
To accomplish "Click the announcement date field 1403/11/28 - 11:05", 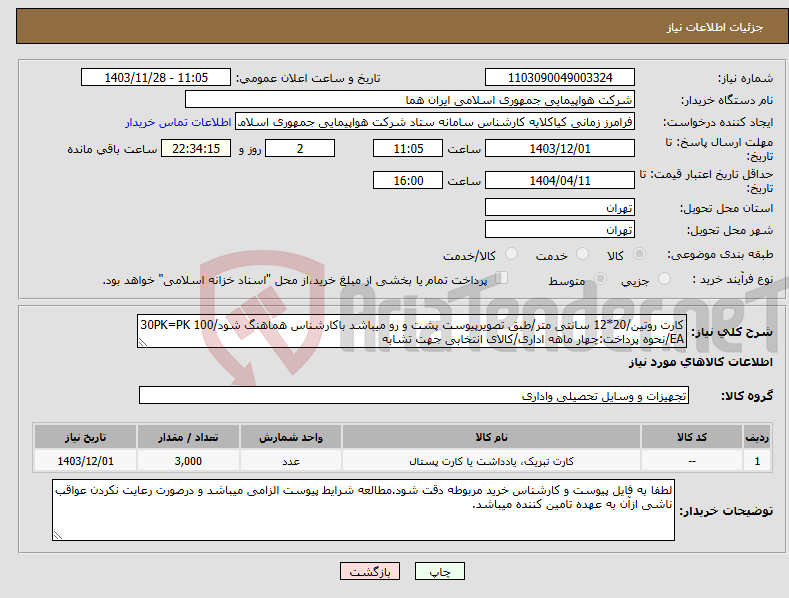I will coord(155,78).
